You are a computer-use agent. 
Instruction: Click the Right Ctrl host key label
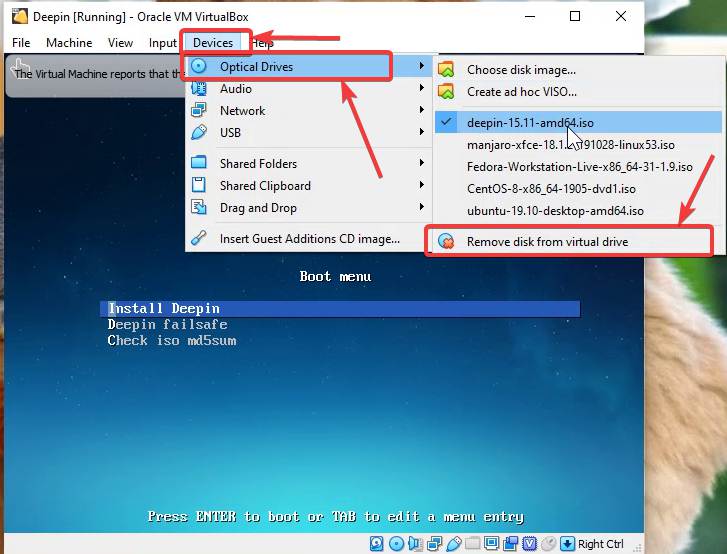[600, 544]
